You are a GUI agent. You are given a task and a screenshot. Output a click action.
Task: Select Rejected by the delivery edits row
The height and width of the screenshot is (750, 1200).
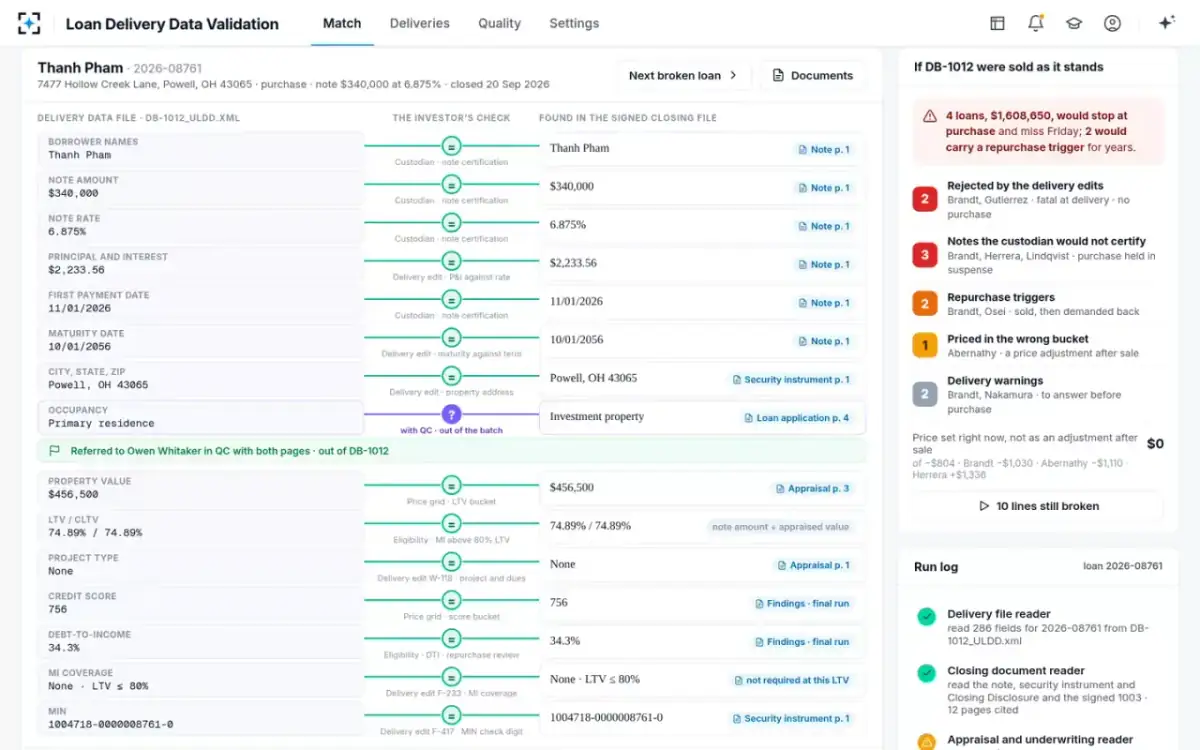pyautogui.click(x=1038, y=199)
